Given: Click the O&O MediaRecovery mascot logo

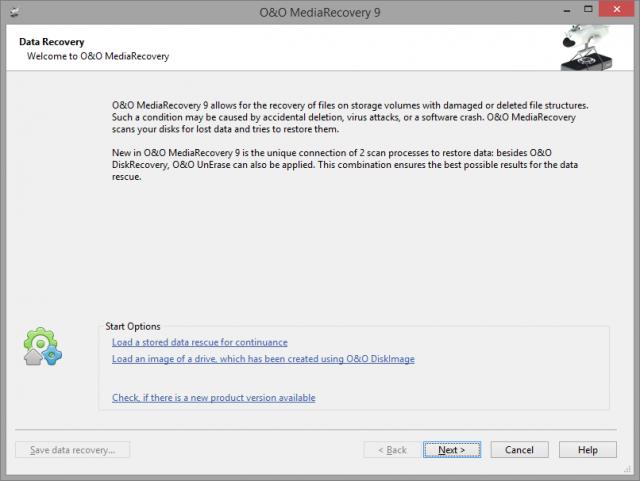Looking at the screenshot, I should 586,47.
